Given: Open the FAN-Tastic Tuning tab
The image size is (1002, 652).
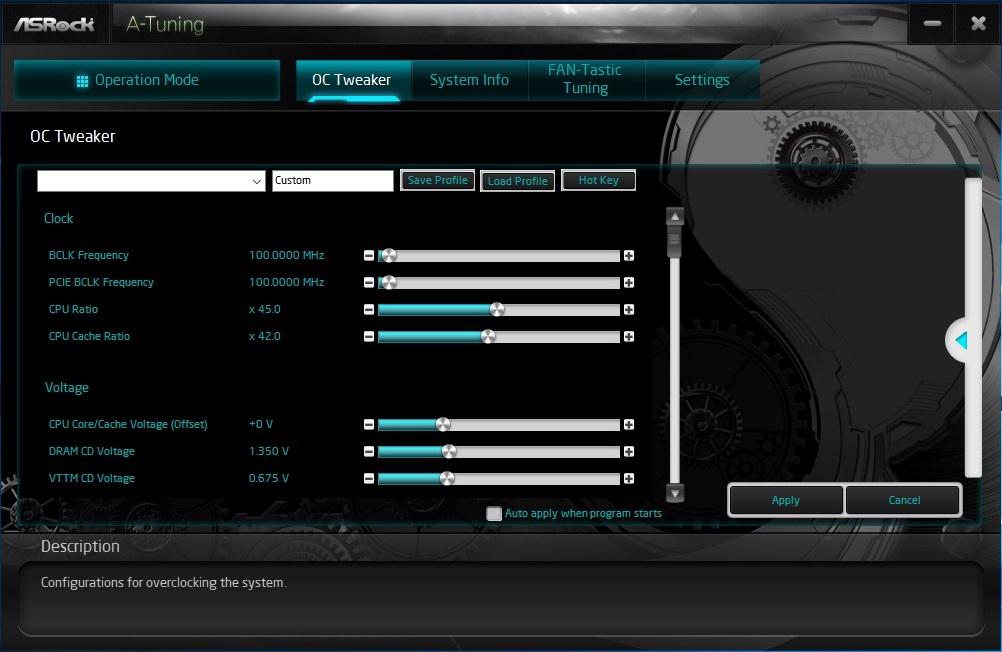Looking at the screenshot, I should pos(585,79).
